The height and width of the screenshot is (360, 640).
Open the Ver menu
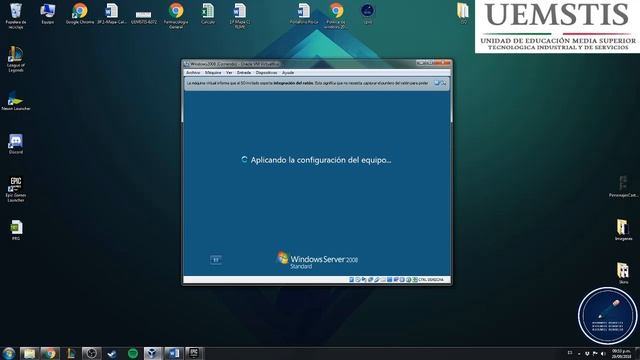click(229, 73)
